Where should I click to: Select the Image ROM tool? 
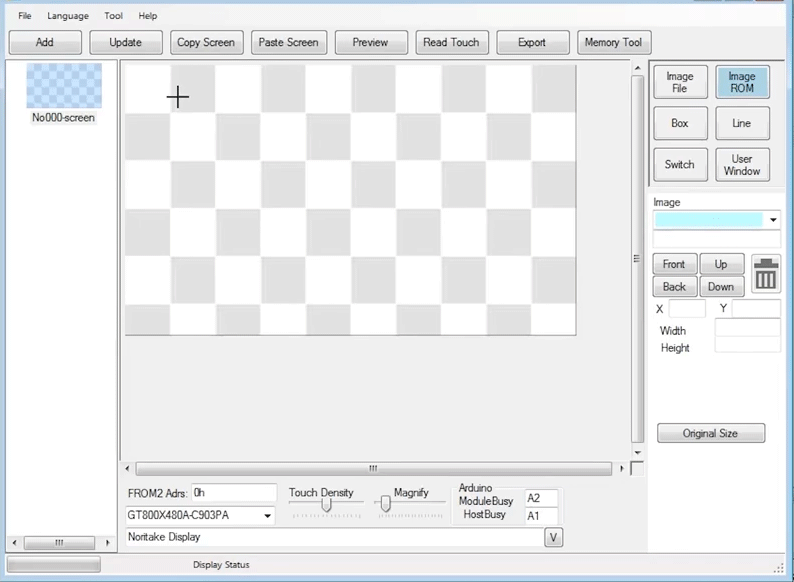741,82
